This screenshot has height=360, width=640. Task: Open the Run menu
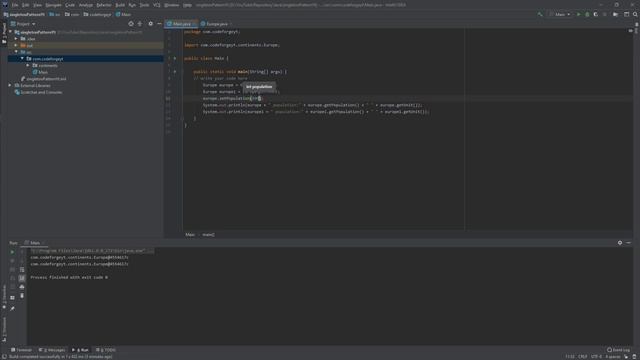pyautogui.click(x=132, y=5)
